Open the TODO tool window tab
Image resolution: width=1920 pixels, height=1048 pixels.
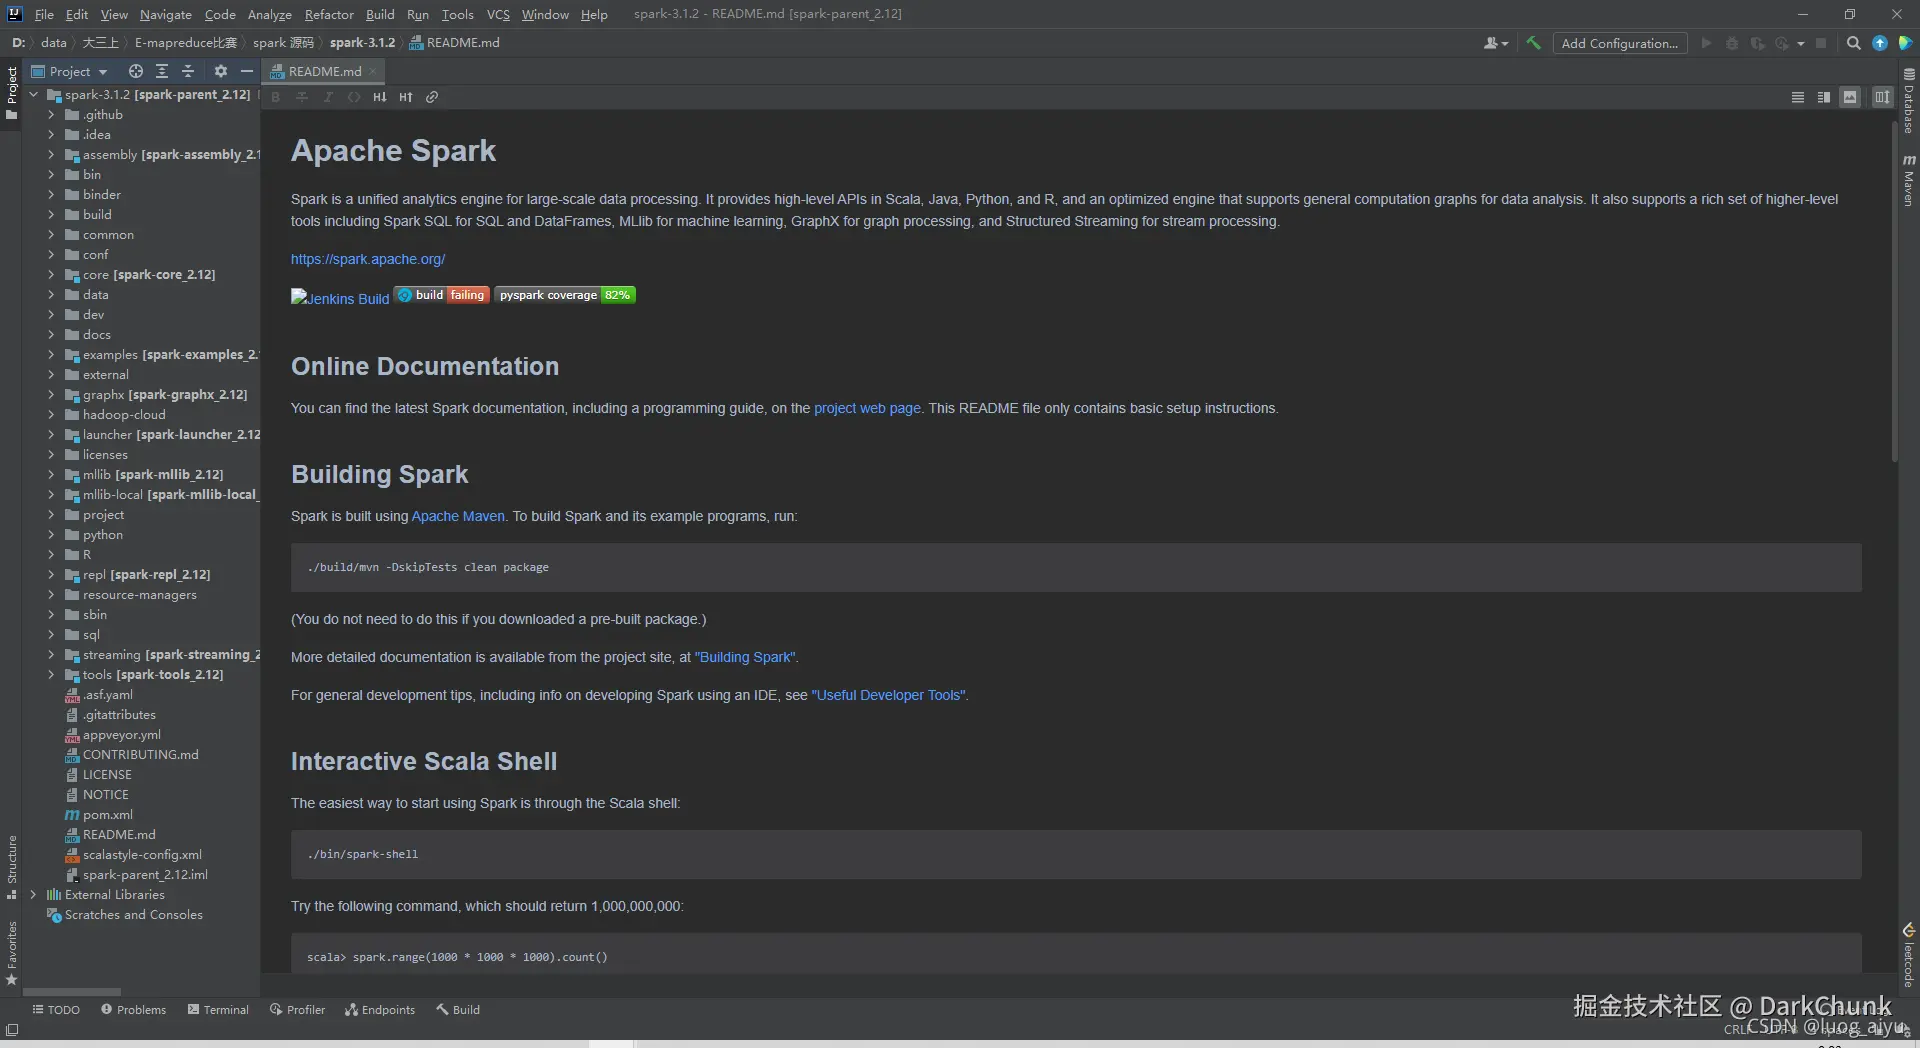click(x=55, y=1009)
